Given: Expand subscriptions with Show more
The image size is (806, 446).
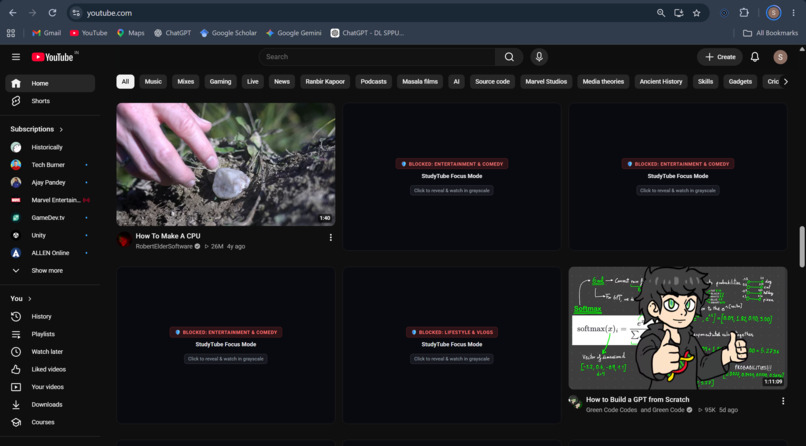Looking at the screenshot, I should click(x=50, y=270).
